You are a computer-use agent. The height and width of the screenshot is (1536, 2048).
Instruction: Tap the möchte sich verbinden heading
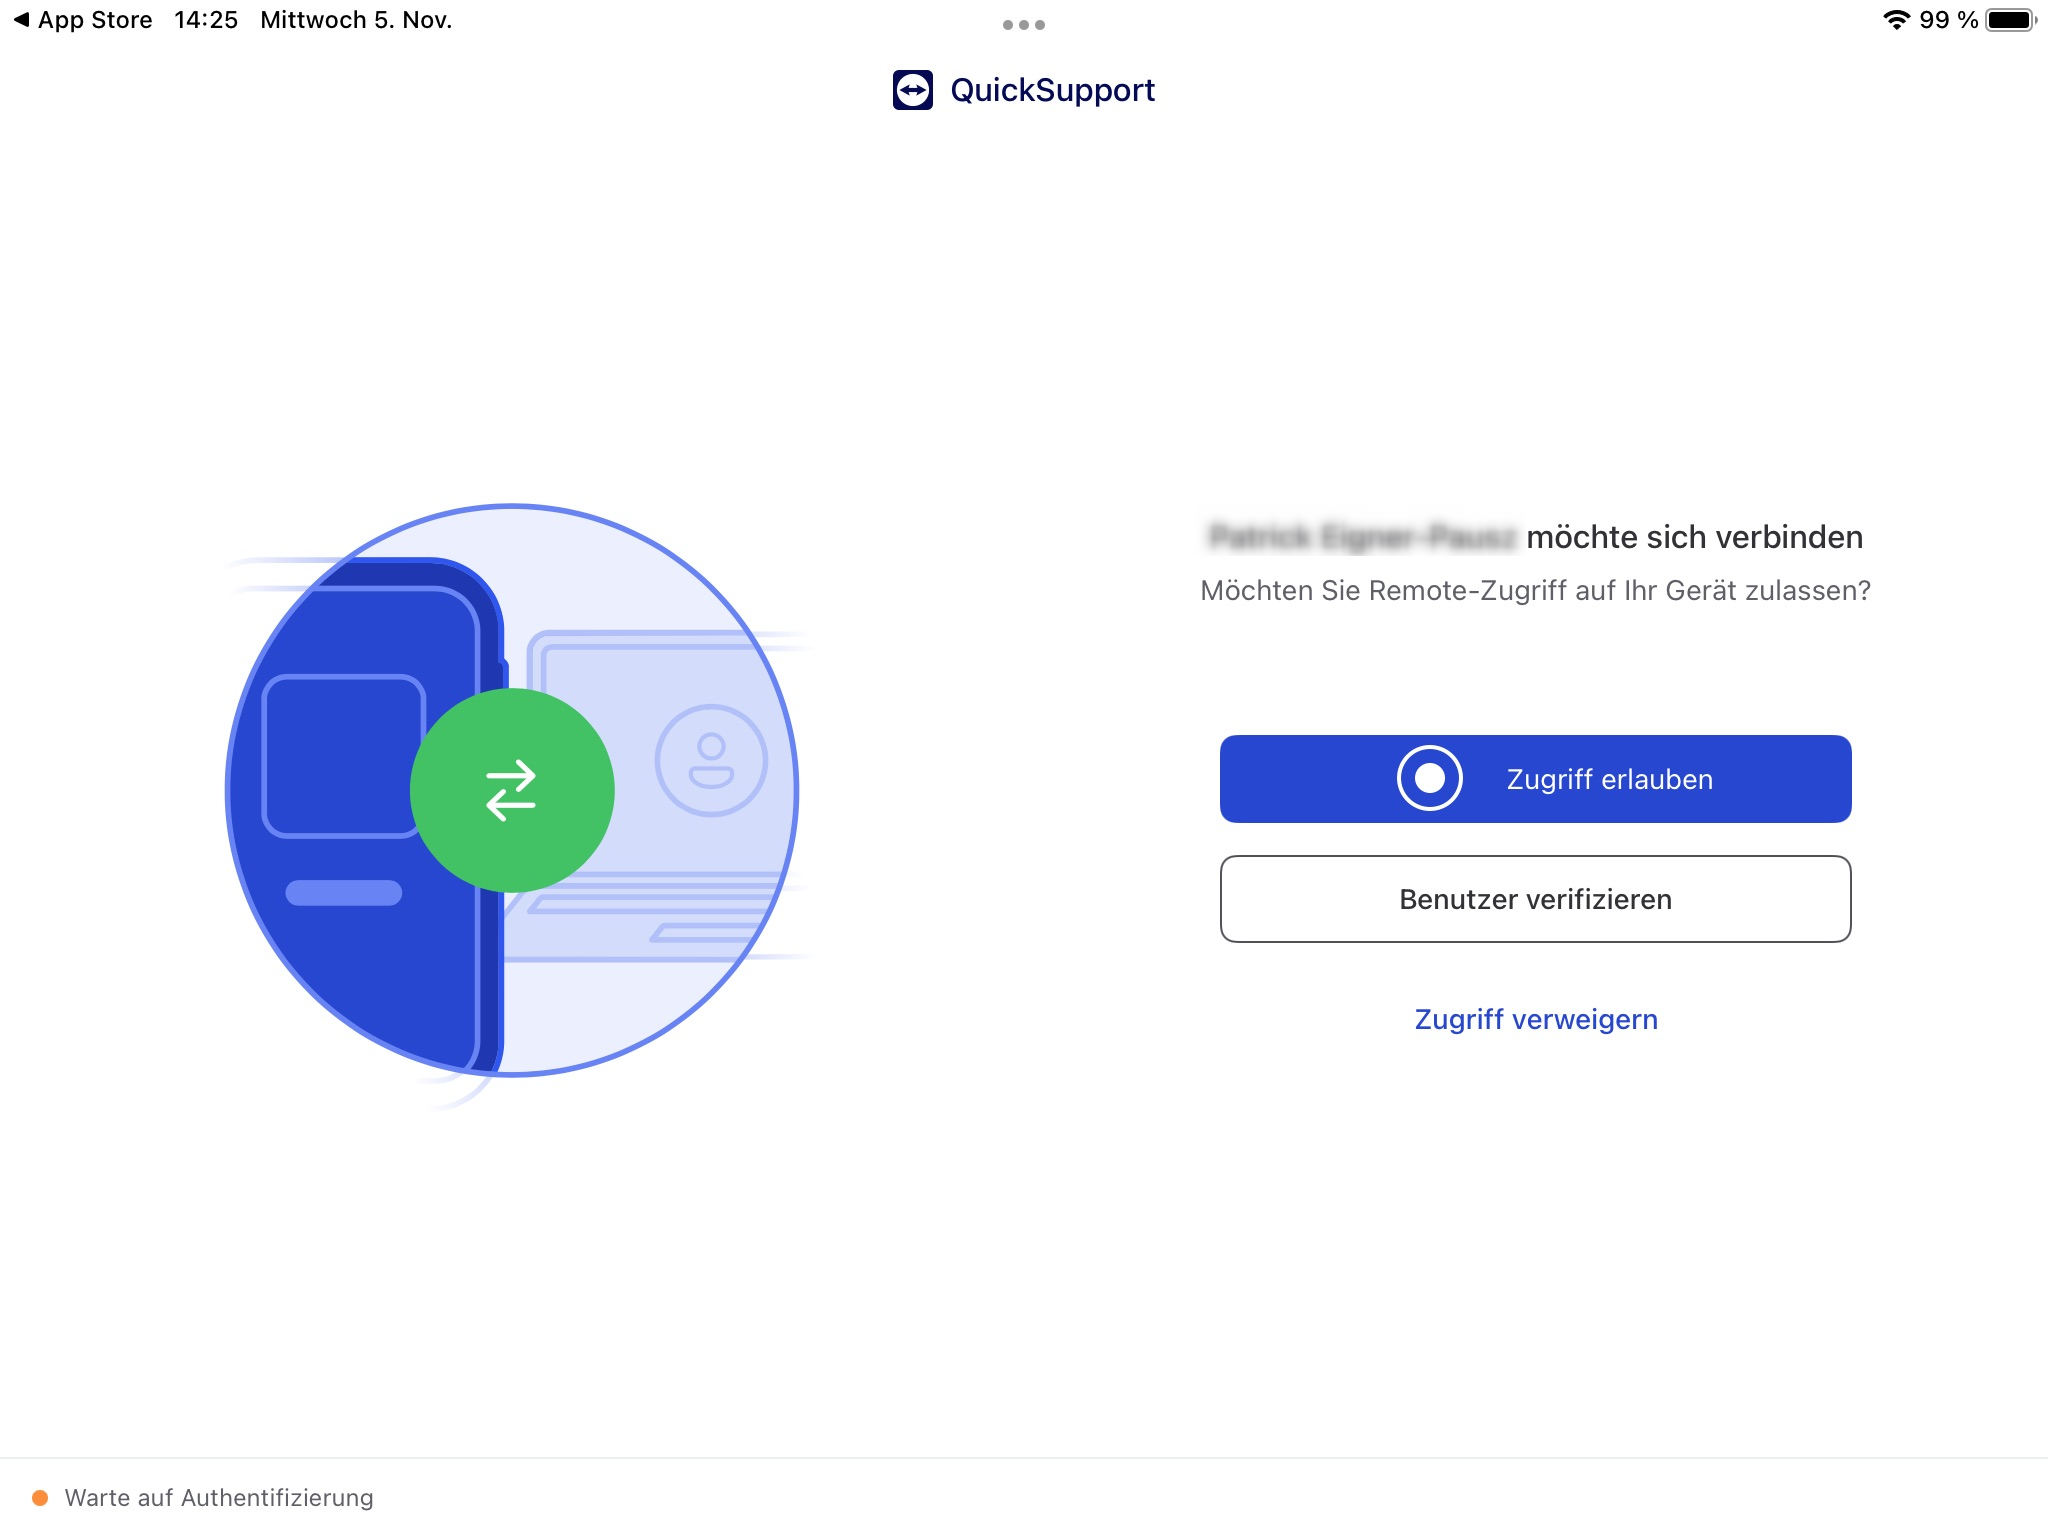coord(1693,537)
